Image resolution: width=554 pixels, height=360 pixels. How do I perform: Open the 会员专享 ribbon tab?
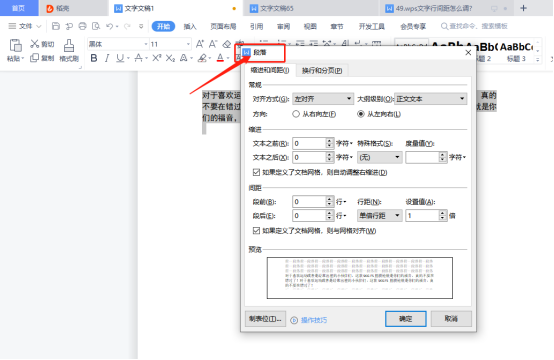point(413,26)
